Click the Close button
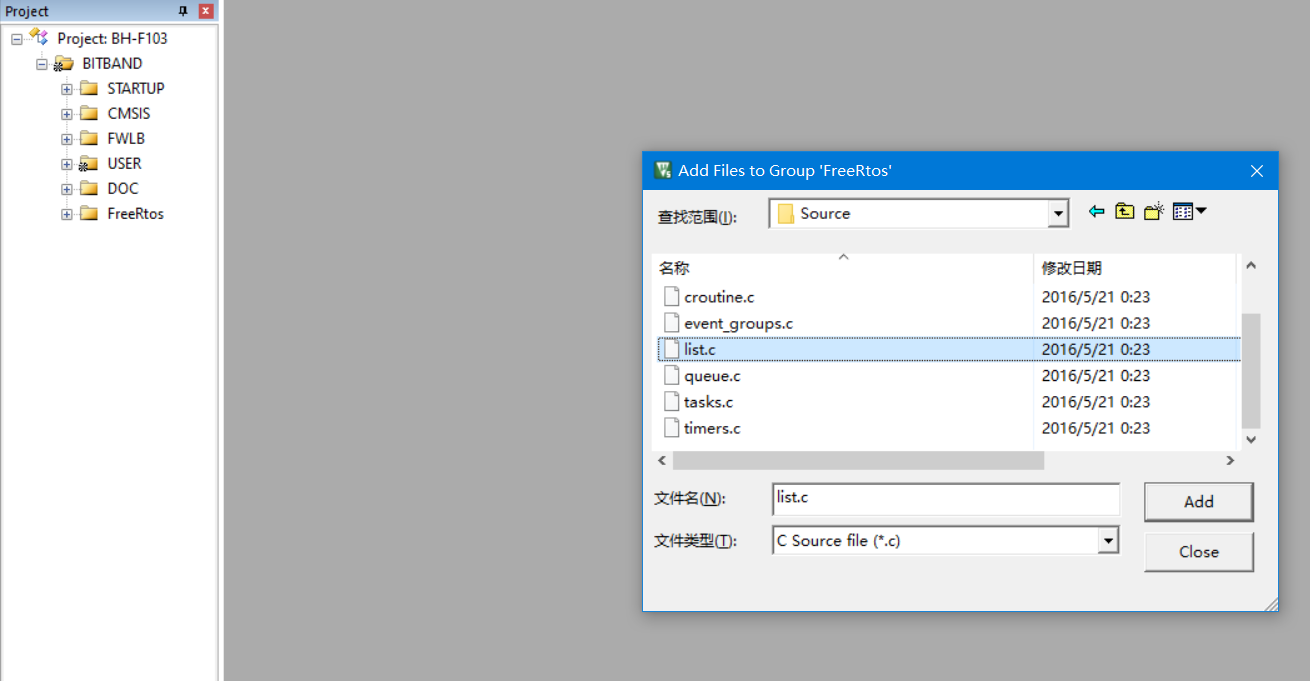This screenshot has height=681, width=1310. click(x=1198, y=552)
